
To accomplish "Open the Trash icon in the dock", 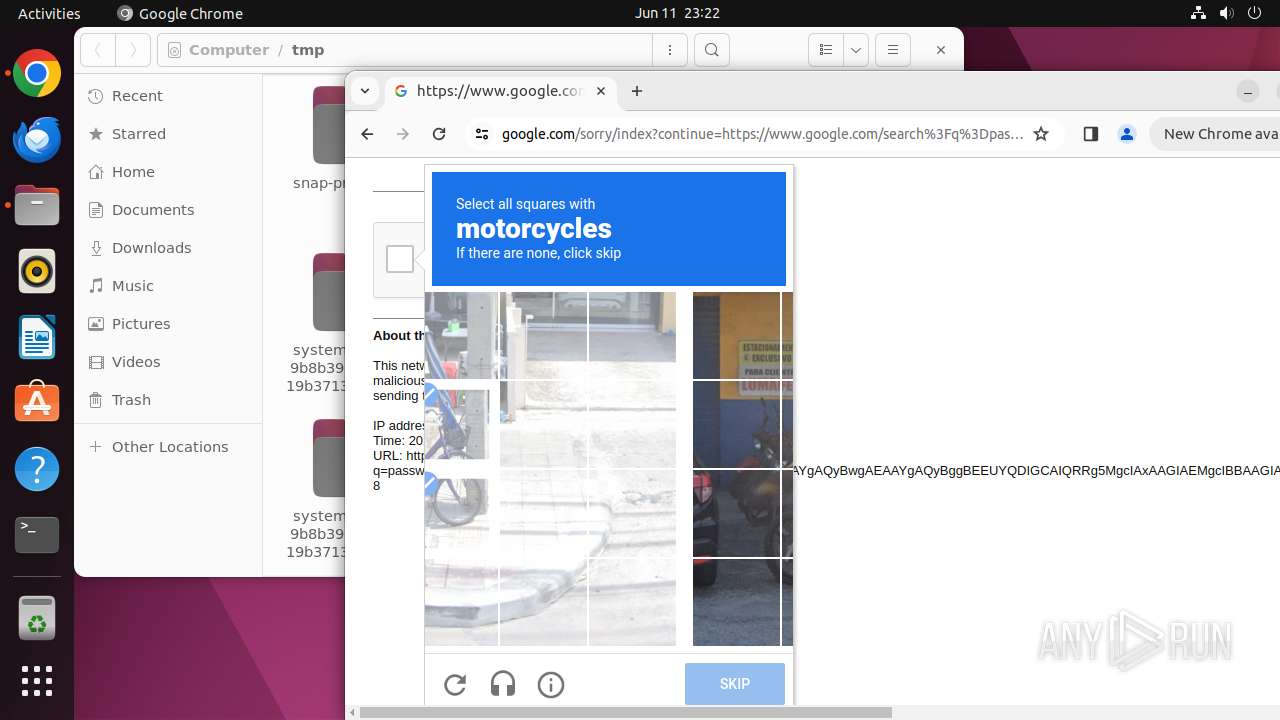I will [37, 618].
